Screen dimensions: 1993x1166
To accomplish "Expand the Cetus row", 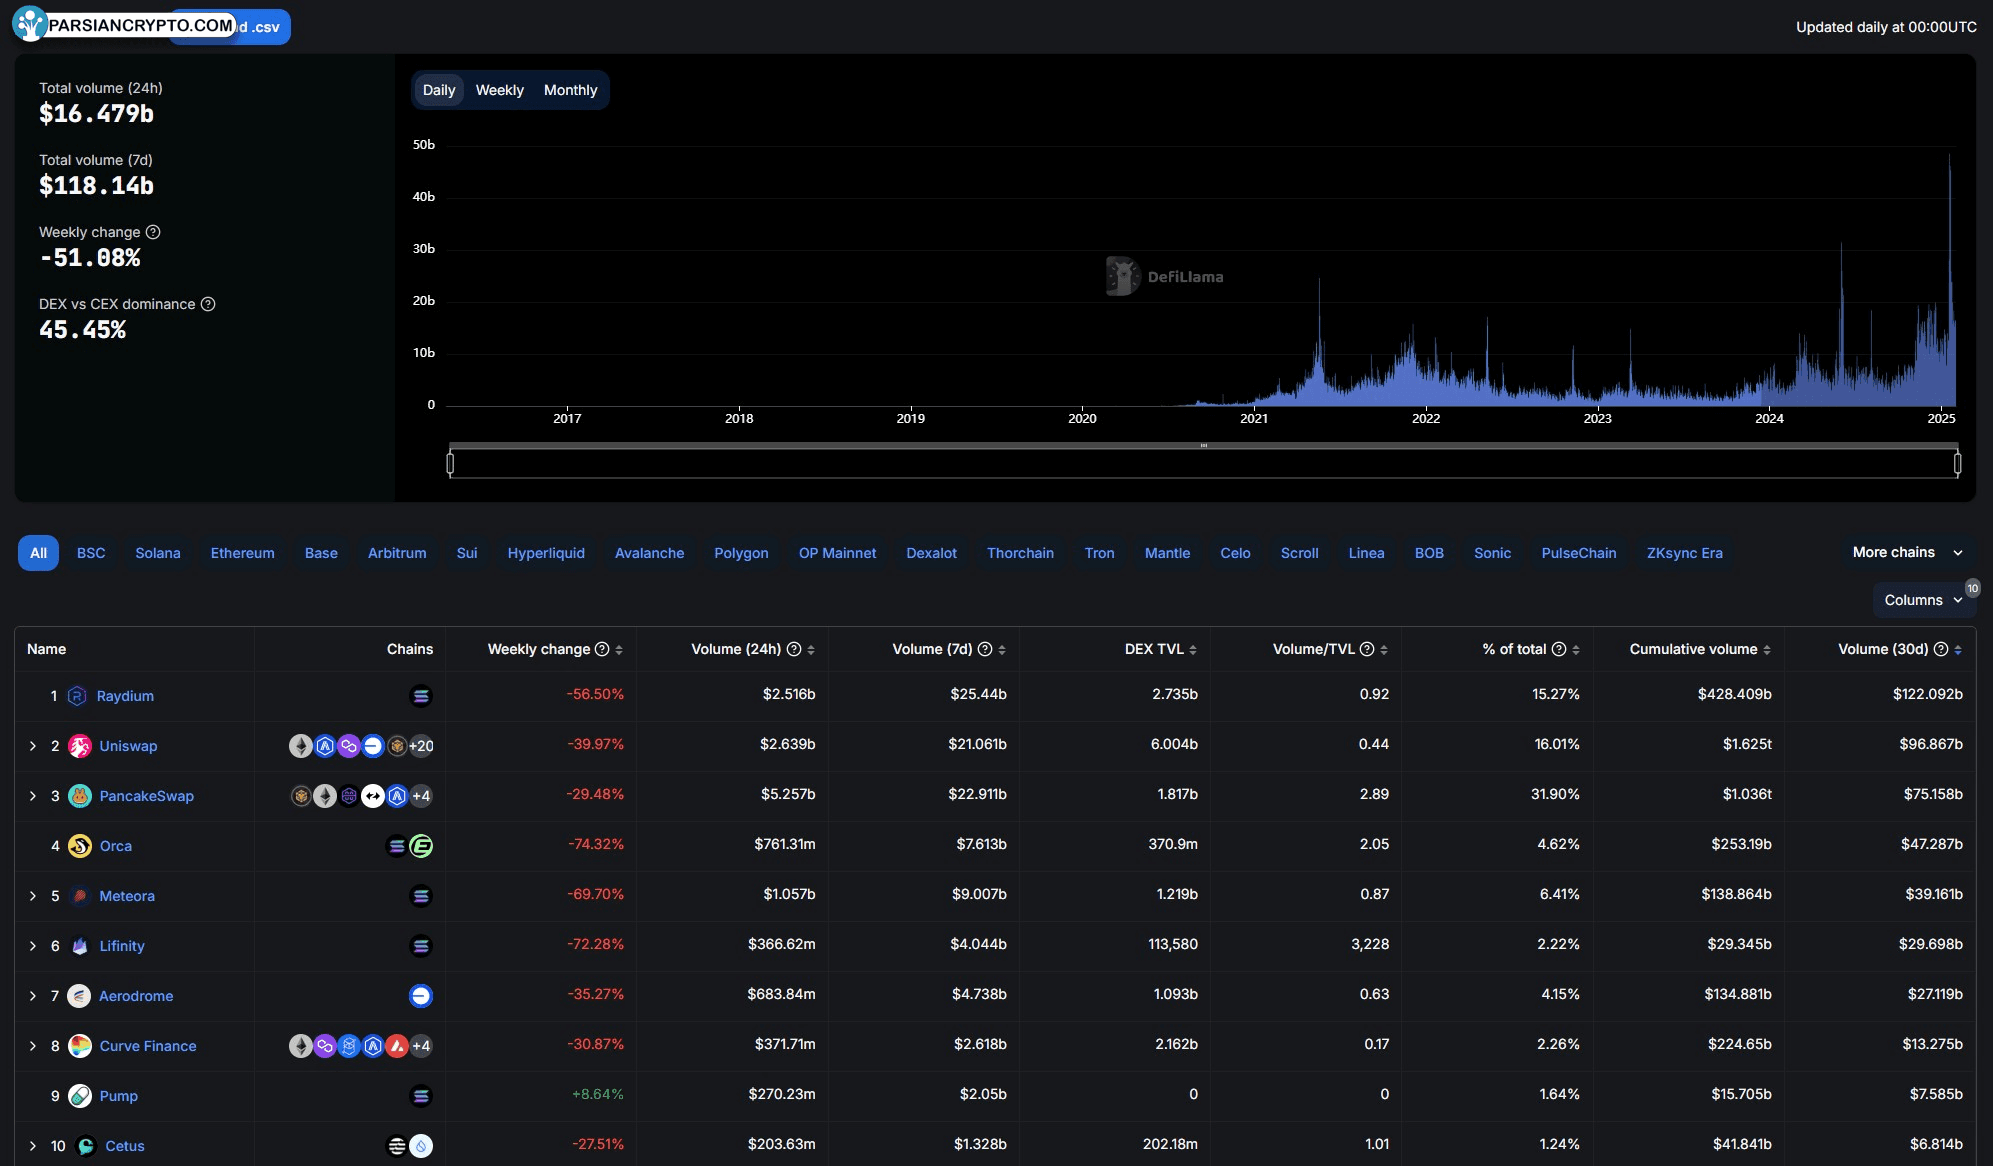I will point(33,1146).
